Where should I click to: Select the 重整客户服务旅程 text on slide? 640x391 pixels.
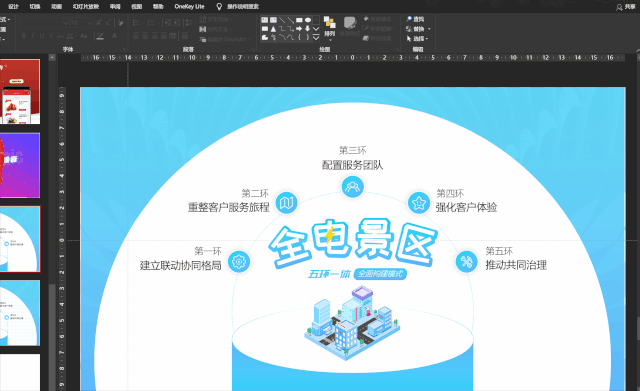coord(229,207)
